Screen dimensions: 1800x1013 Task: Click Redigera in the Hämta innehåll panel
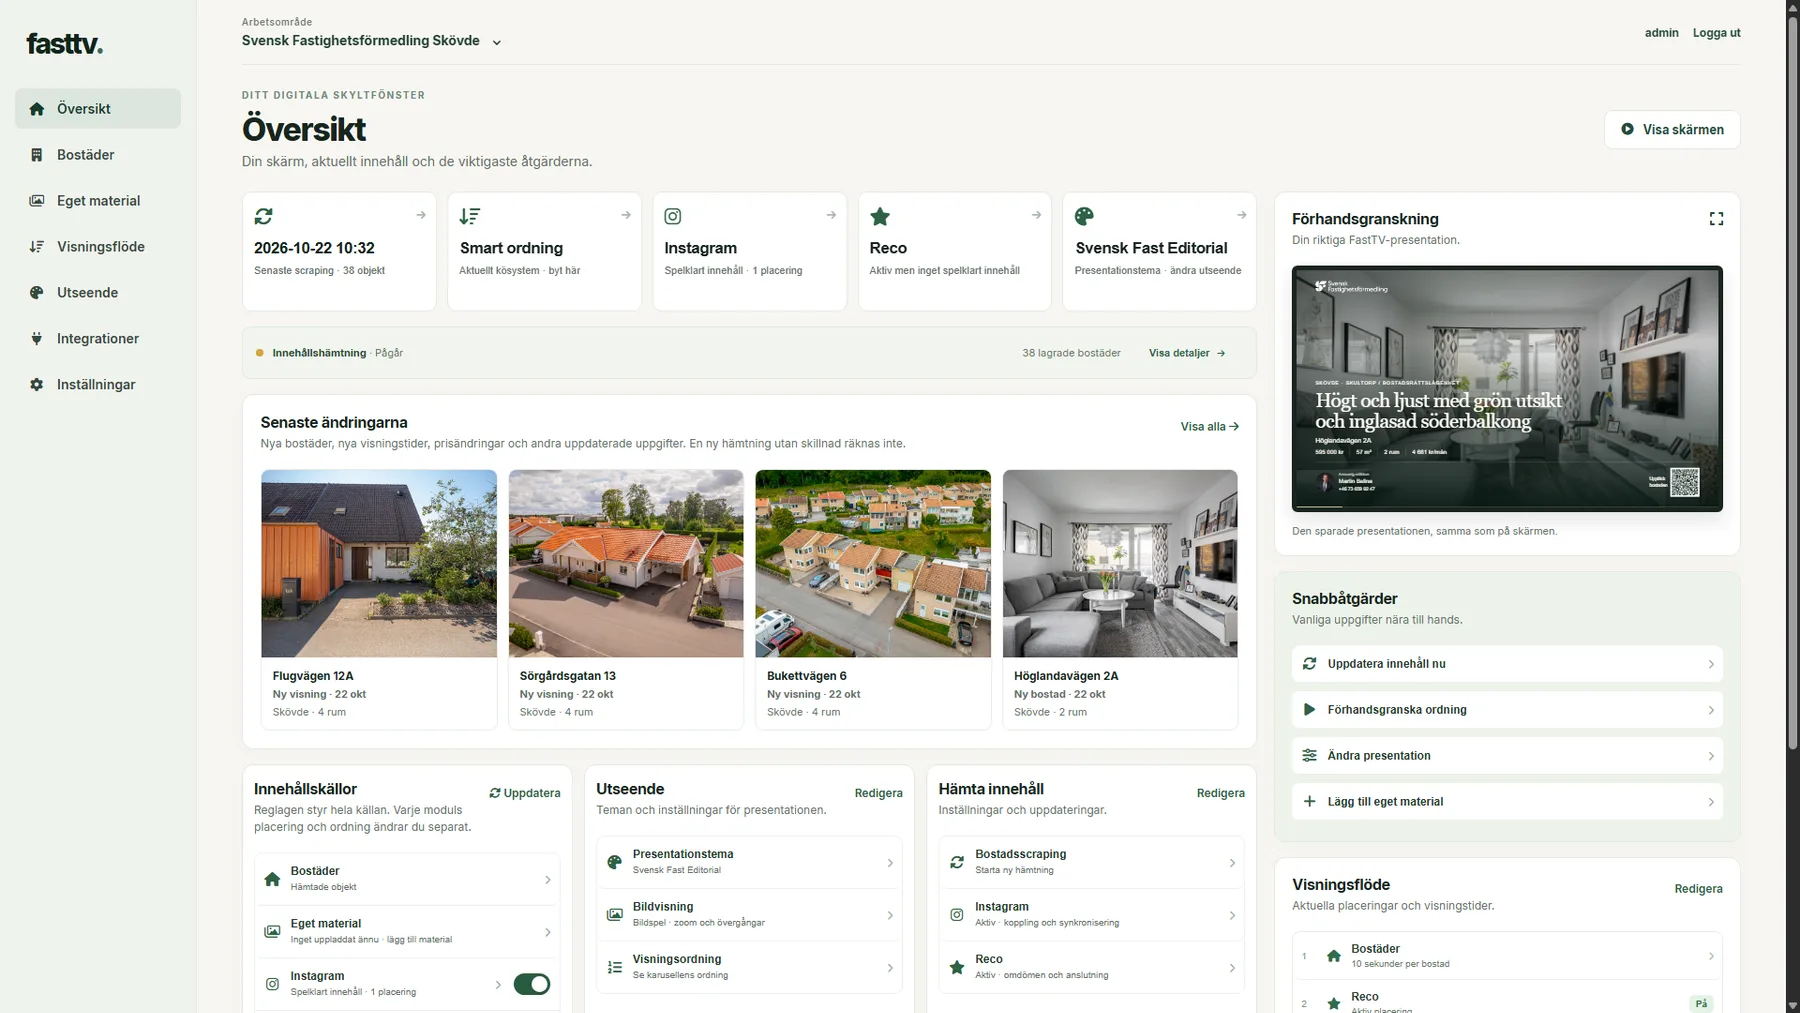click(x=1220, y=793)
